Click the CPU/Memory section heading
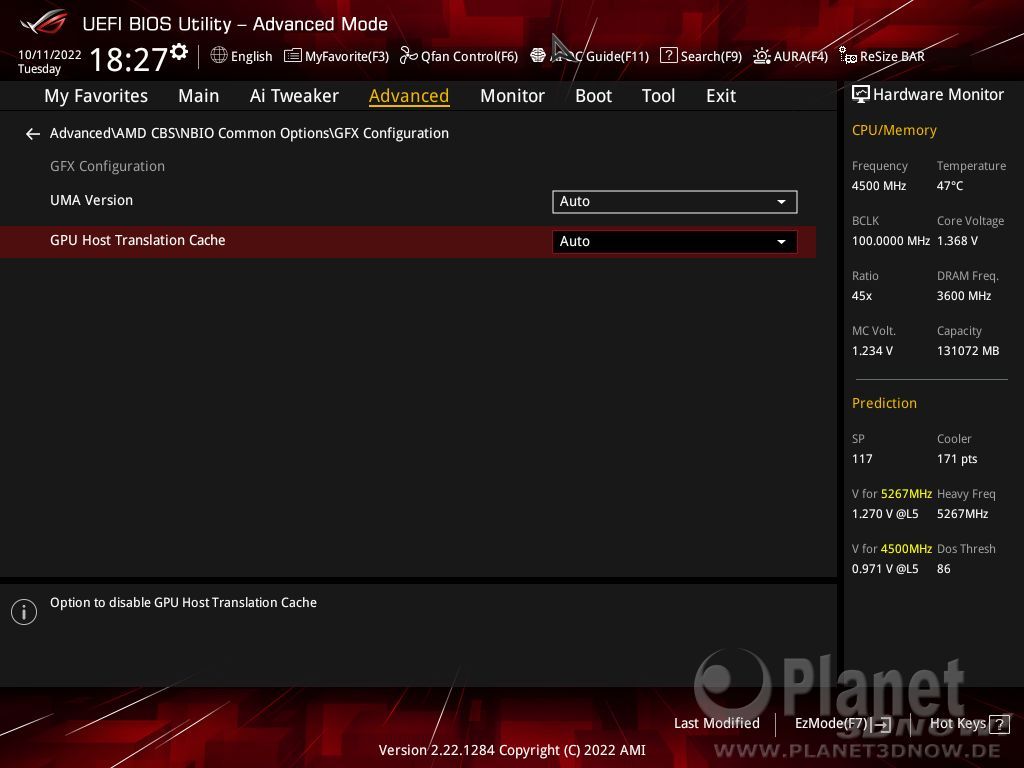 [x=894, y=131]
